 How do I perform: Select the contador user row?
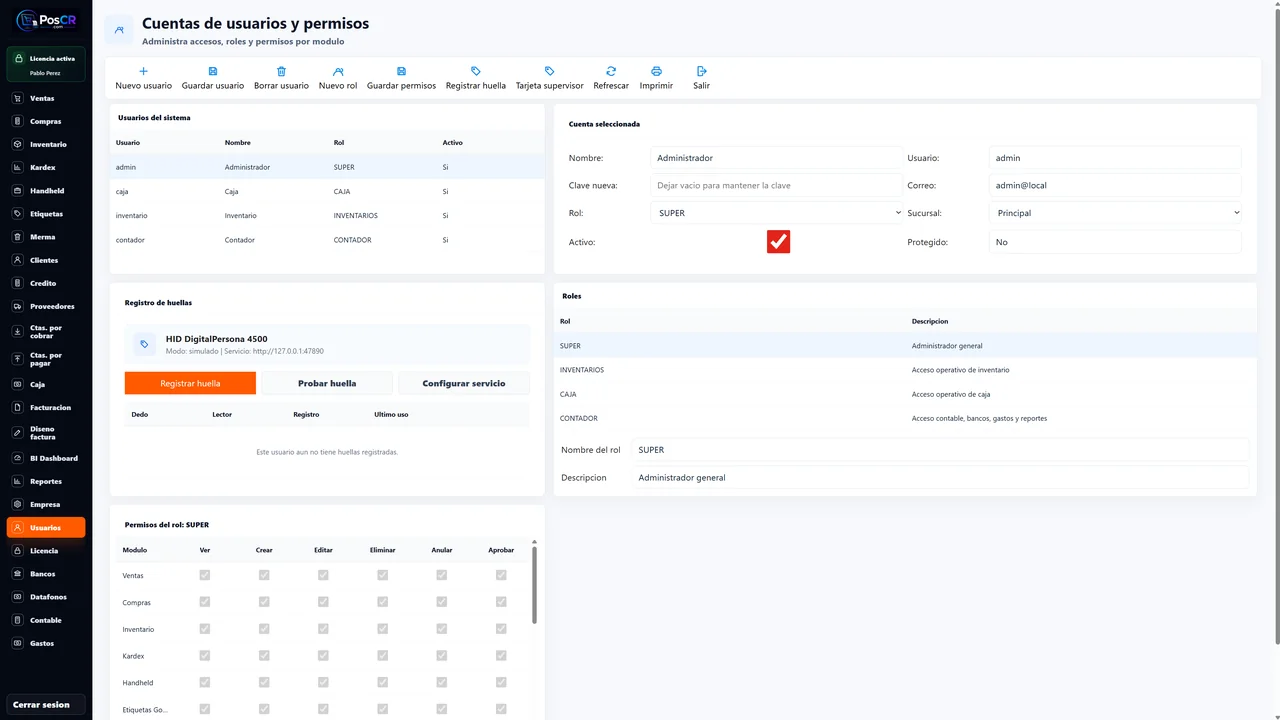pyautogui.click(x=327, y=240)
